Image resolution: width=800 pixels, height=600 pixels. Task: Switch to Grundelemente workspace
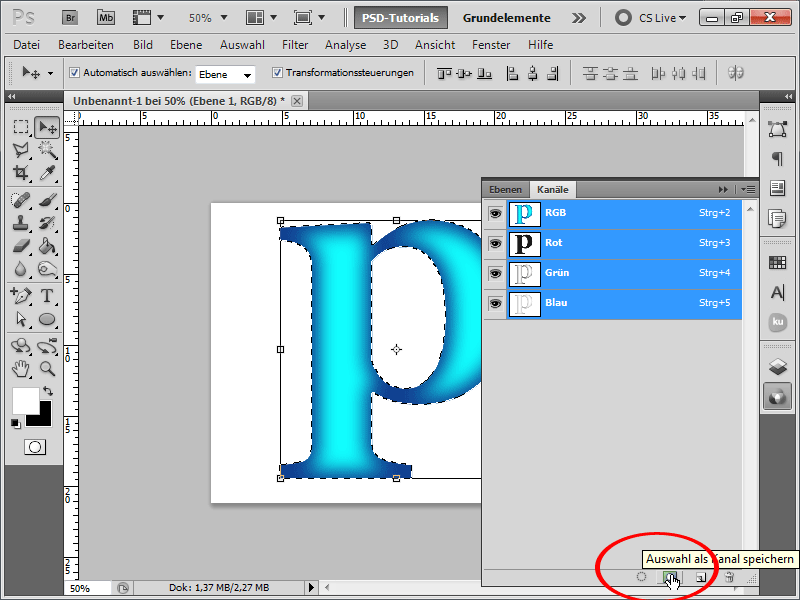click(x=507, y=18)
